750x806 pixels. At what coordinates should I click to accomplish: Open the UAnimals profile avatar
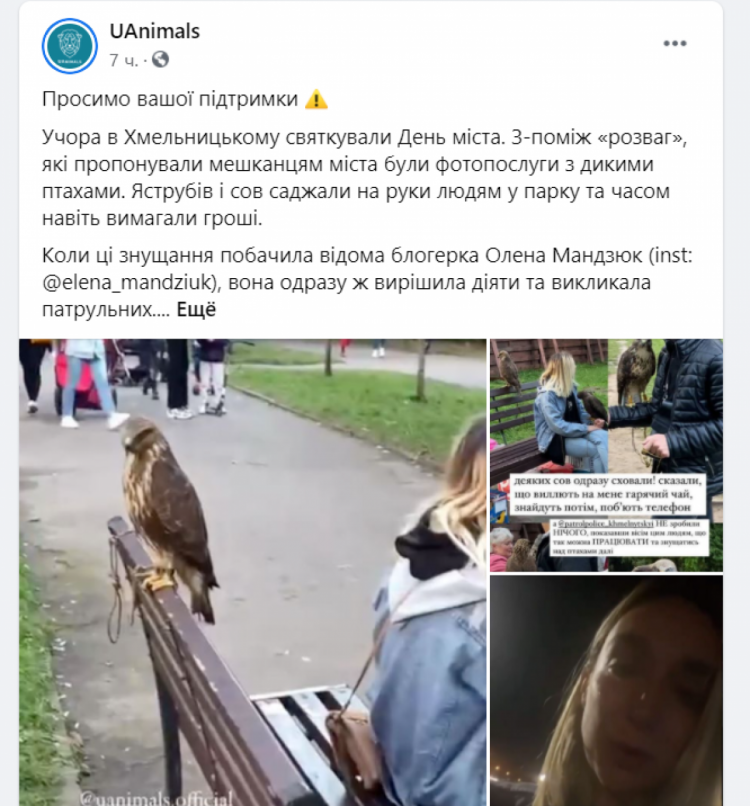coord(69,45)
